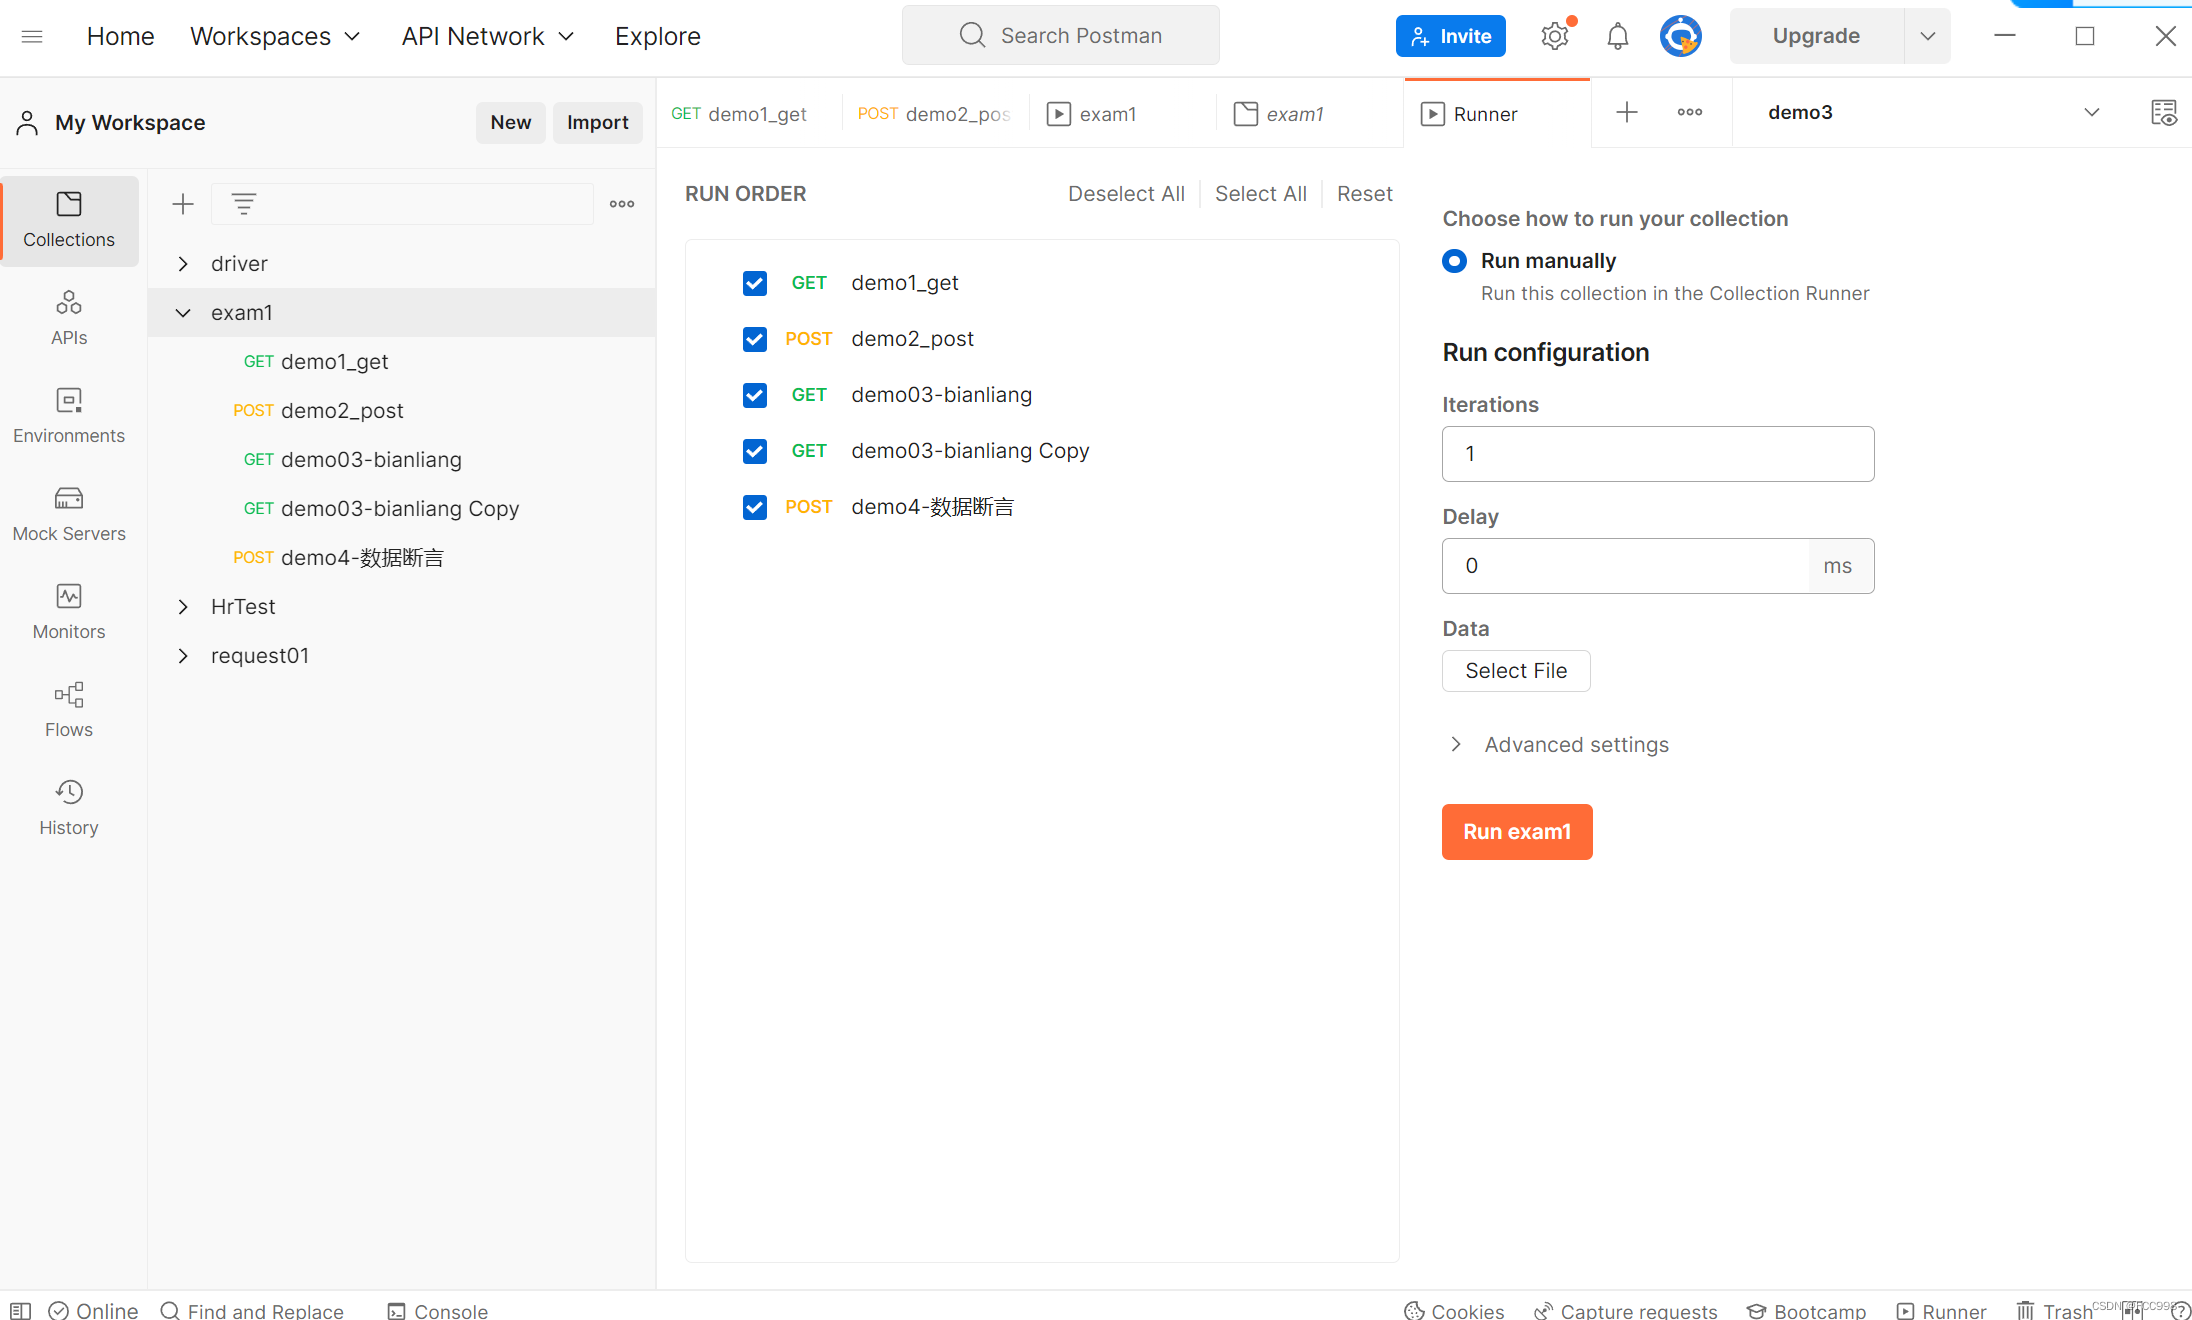Screen dimensions: 2192x1320
Task: Click Select All link
Action: 1261,194
